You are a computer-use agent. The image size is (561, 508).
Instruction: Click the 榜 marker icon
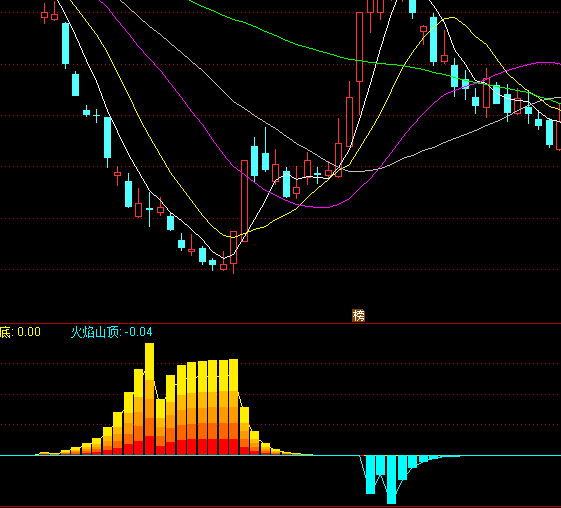[x=358, y=316]
